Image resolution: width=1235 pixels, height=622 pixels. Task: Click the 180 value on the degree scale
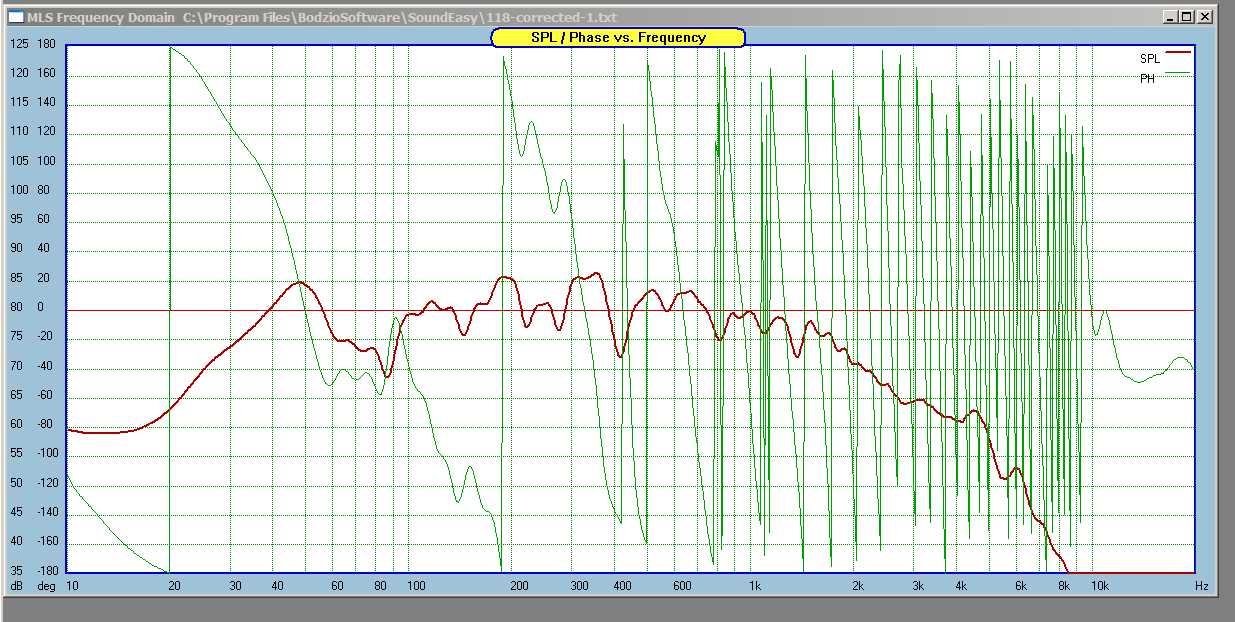46,44
